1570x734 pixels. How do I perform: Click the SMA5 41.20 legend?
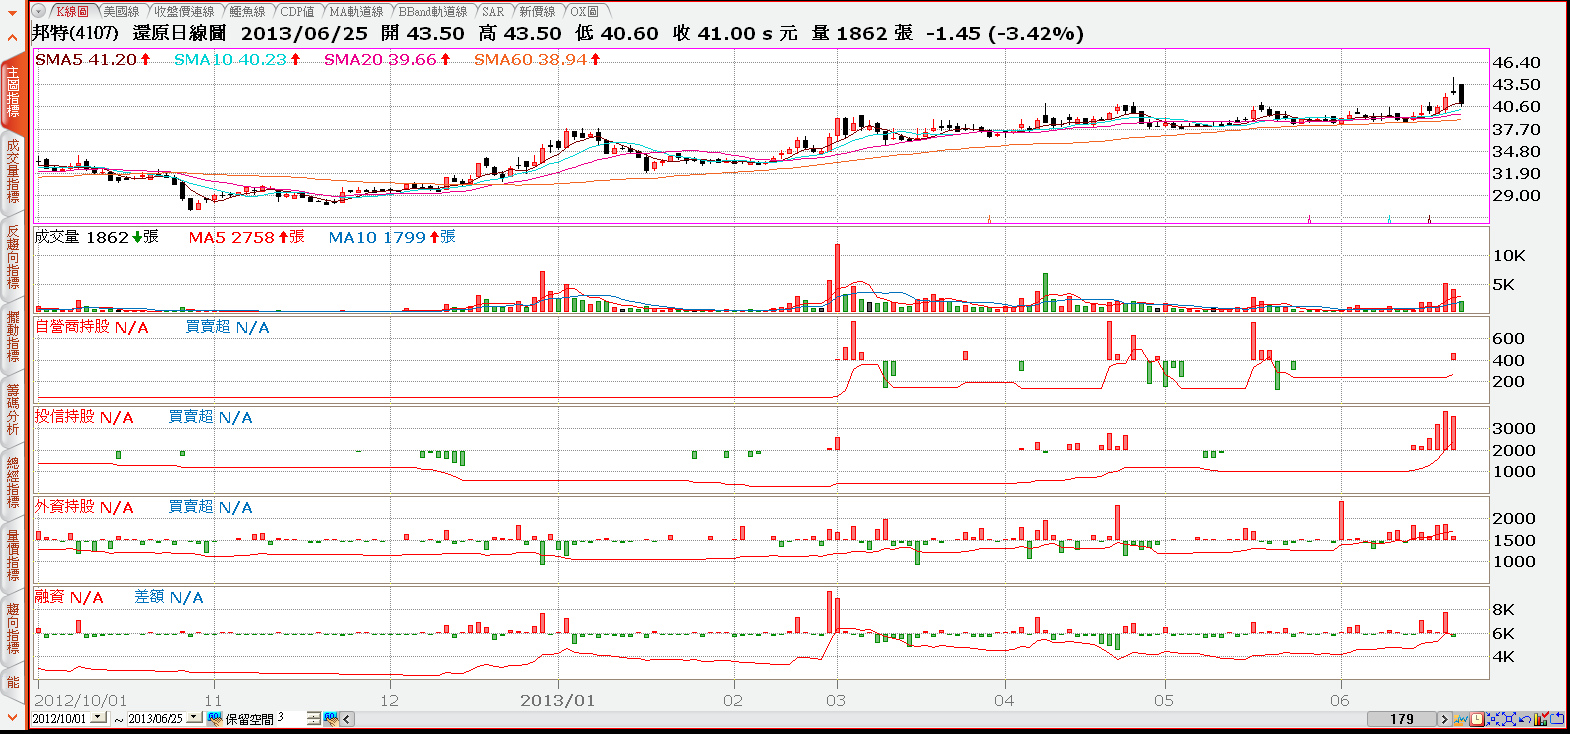(93, 60)
